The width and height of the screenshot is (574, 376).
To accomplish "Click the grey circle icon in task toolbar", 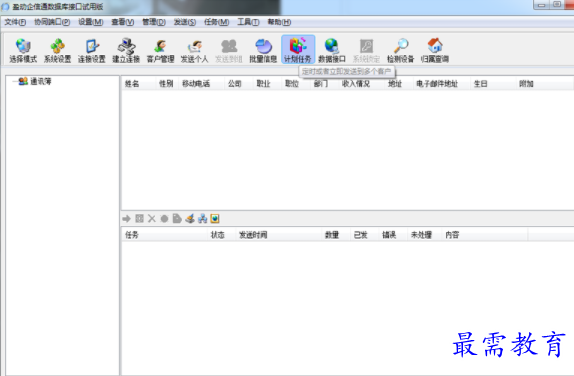I will coord(164,219).
